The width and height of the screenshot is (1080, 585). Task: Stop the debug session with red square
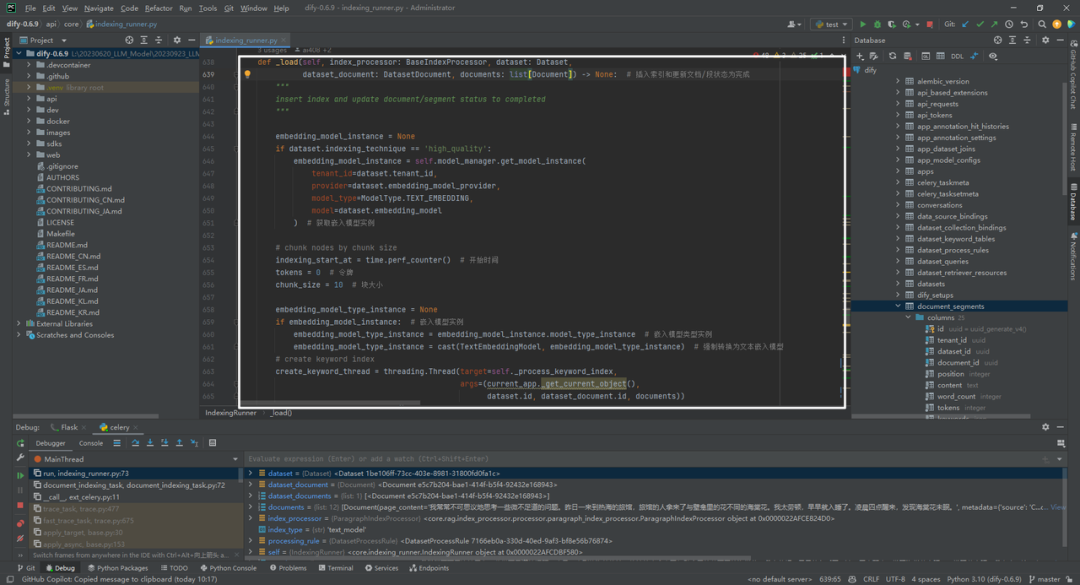[x=20, y=506]
